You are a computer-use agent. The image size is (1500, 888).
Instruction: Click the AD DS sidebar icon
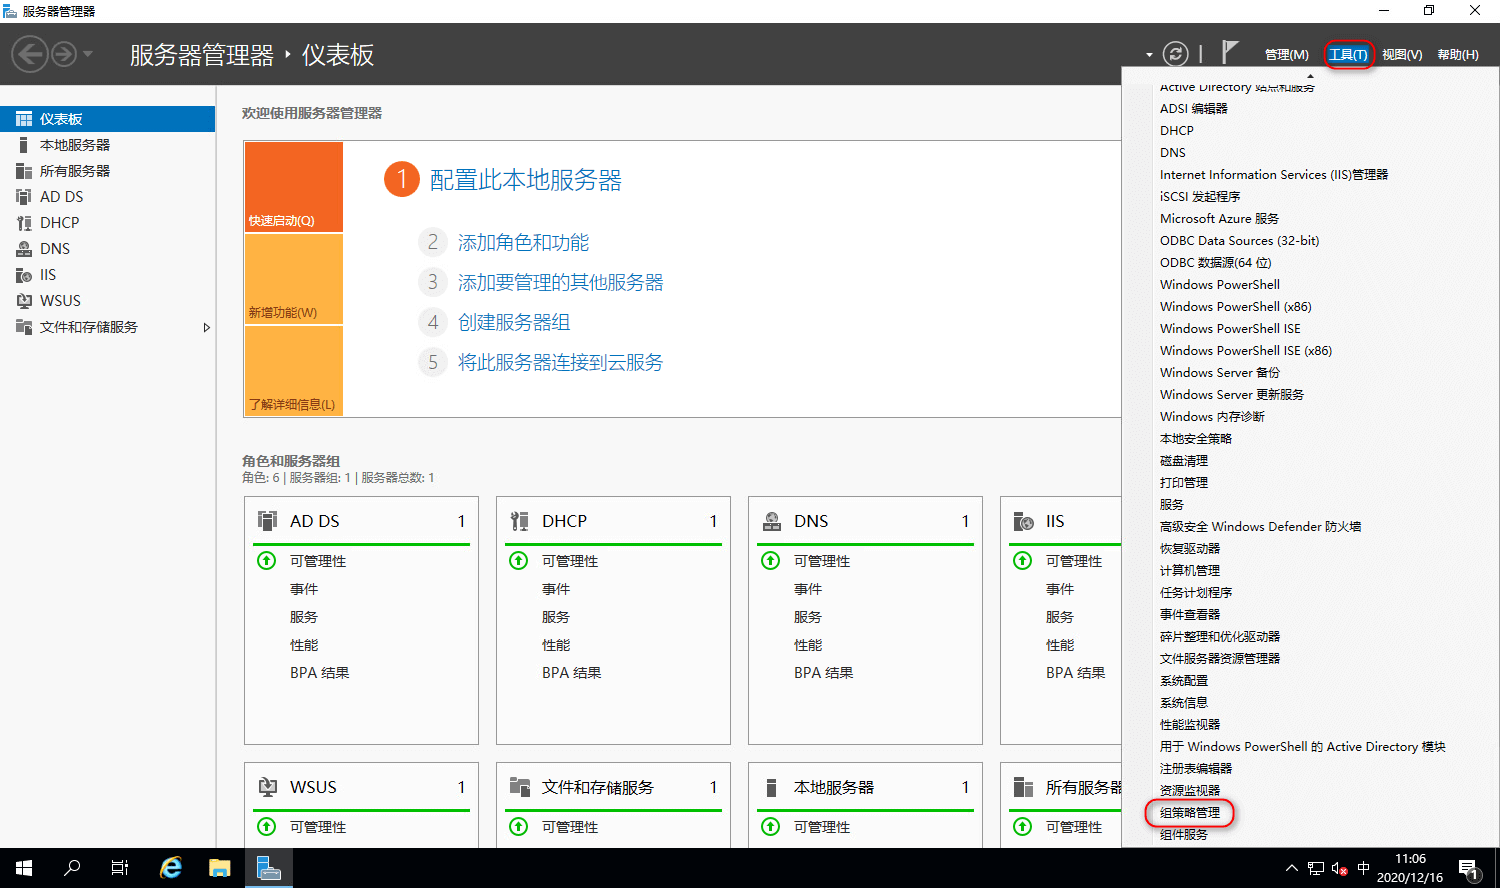click(24, 197)
